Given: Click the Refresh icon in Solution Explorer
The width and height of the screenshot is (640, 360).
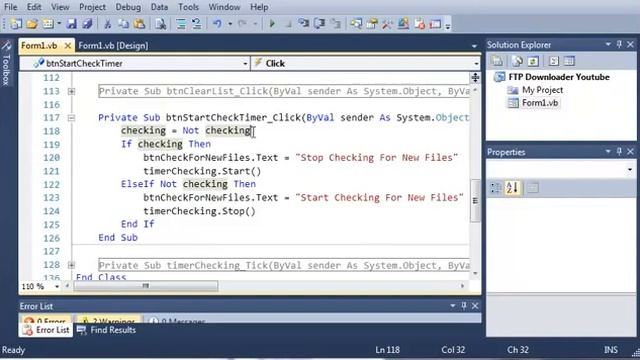Looking at the screenshot, I should pos(533,61).
